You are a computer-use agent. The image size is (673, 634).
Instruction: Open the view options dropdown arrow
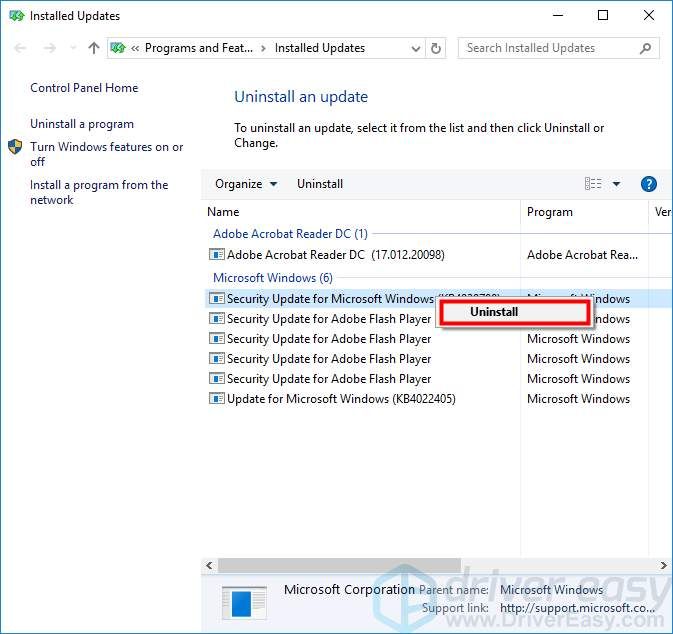616,184
